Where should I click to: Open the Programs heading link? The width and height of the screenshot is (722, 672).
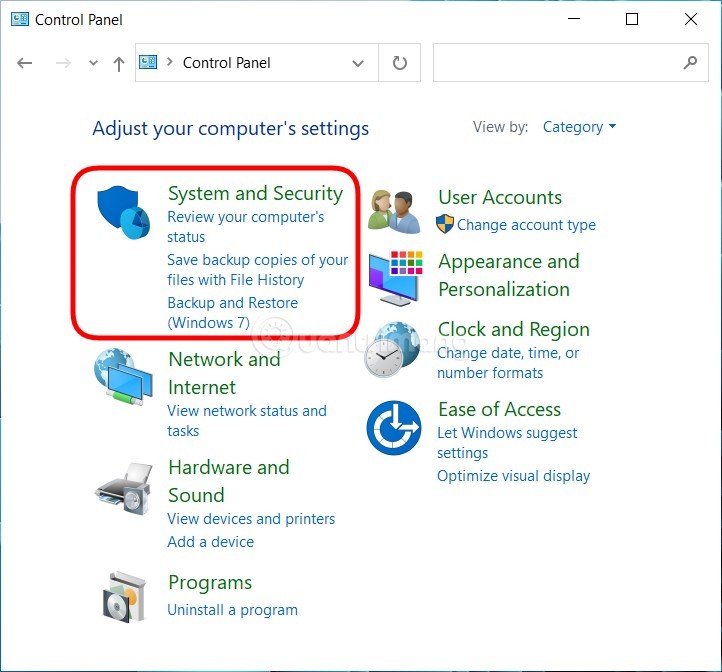(x=210, y=583)
